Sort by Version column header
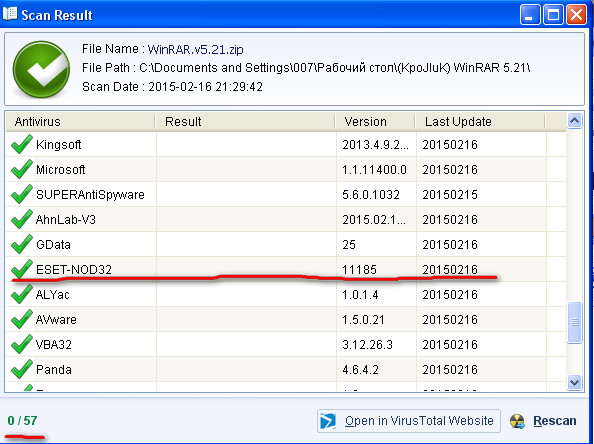The height and width of the screenshot is (444, 594). tap(375, 122)
